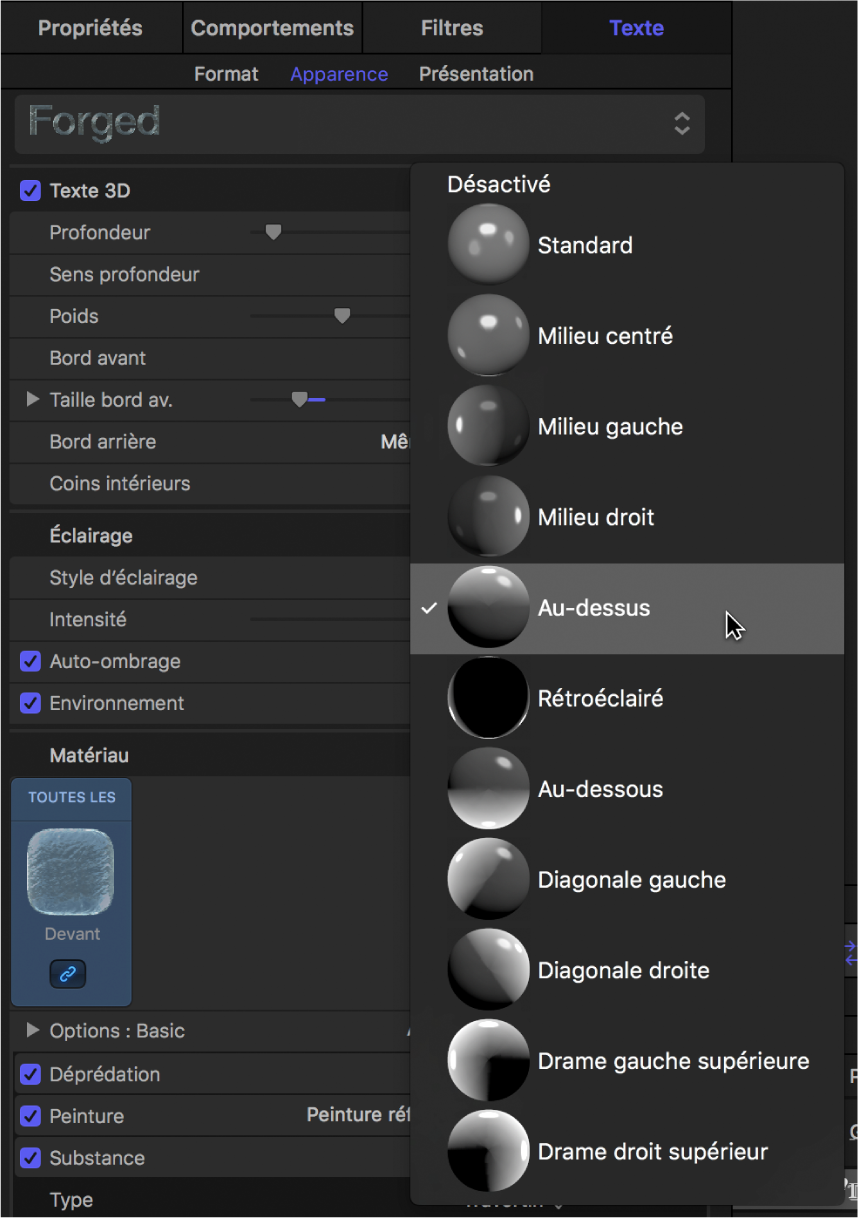Click the Profondeur slider handle
Viewport: 859px width, 1218px height.
click(x=273, y=233)
